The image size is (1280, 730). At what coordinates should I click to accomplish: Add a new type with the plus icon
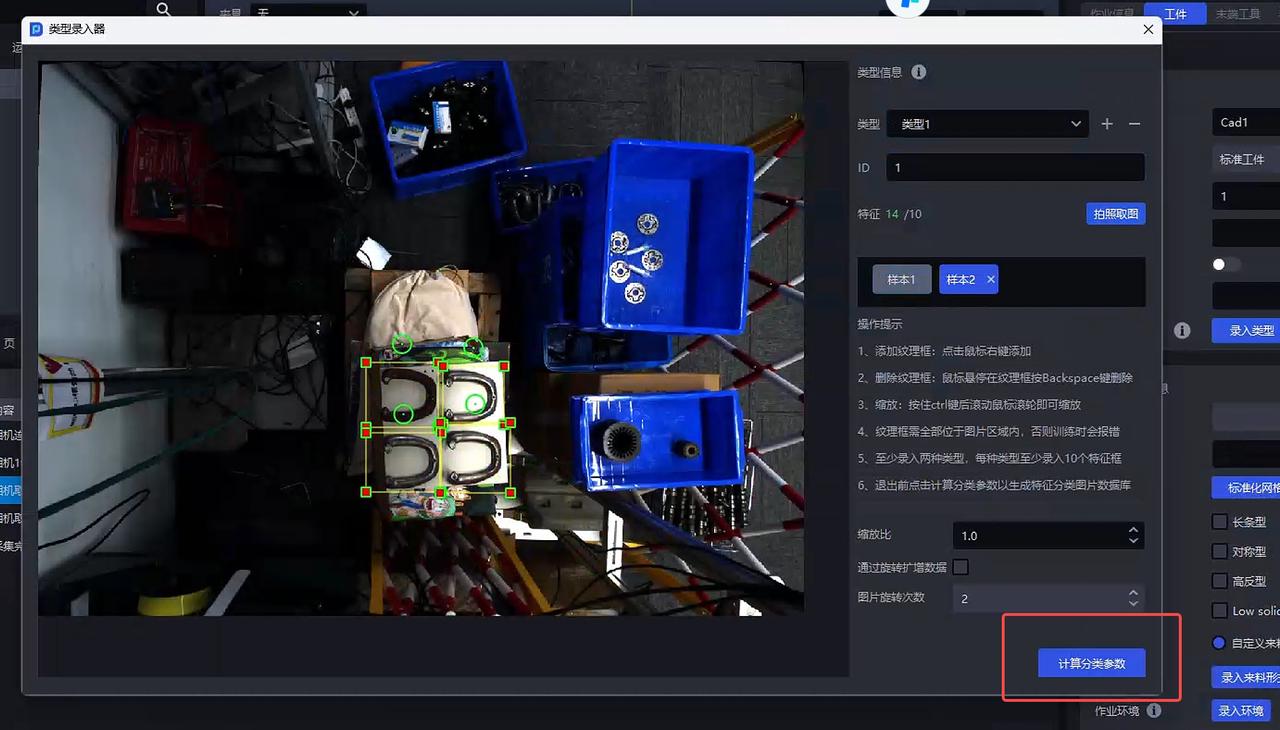click(1107, 124)
